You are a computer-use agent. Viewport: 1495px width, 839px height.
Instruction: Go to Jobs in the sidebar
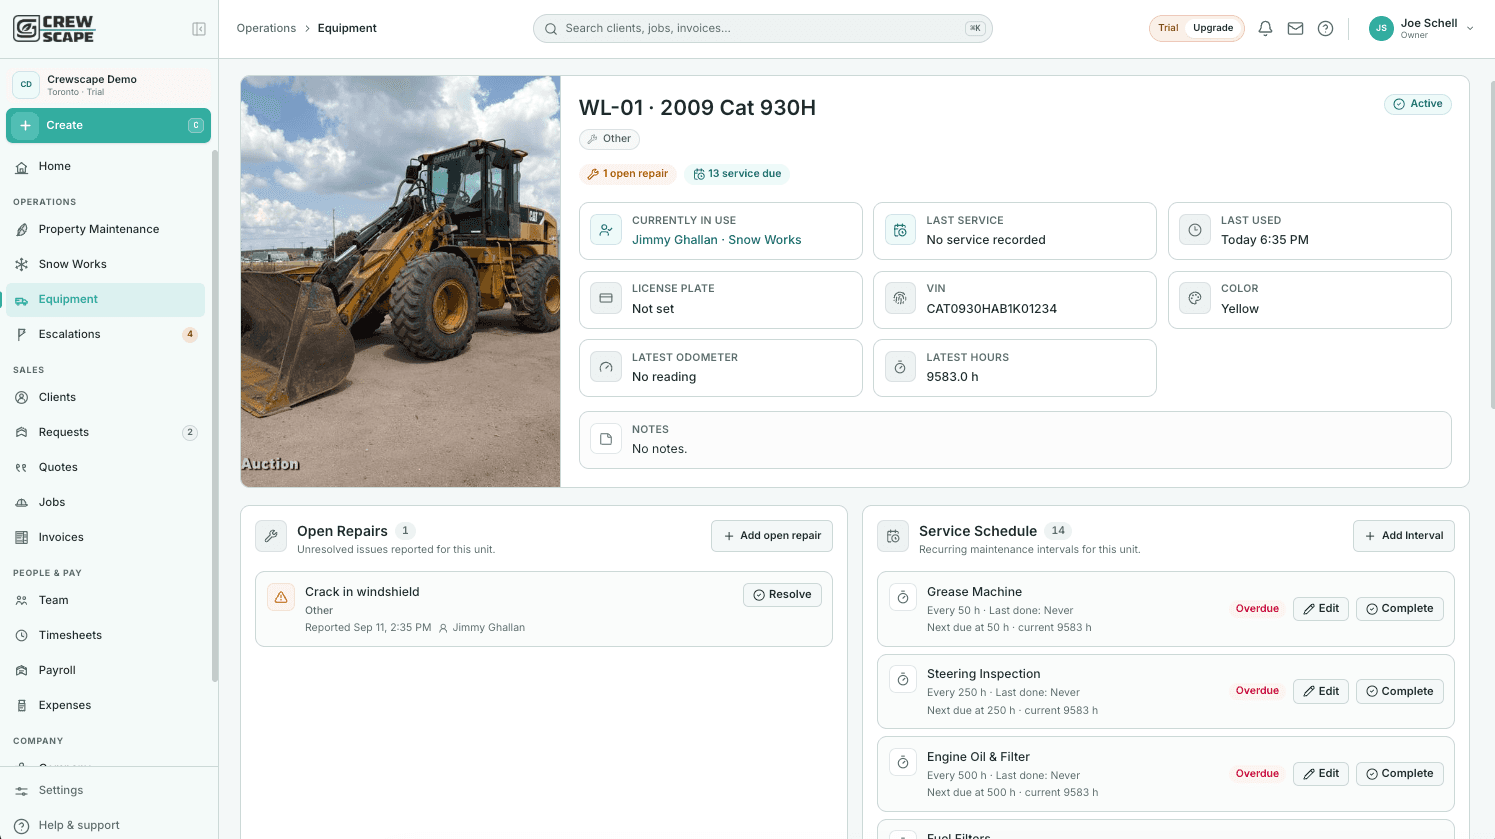(105, 502)
